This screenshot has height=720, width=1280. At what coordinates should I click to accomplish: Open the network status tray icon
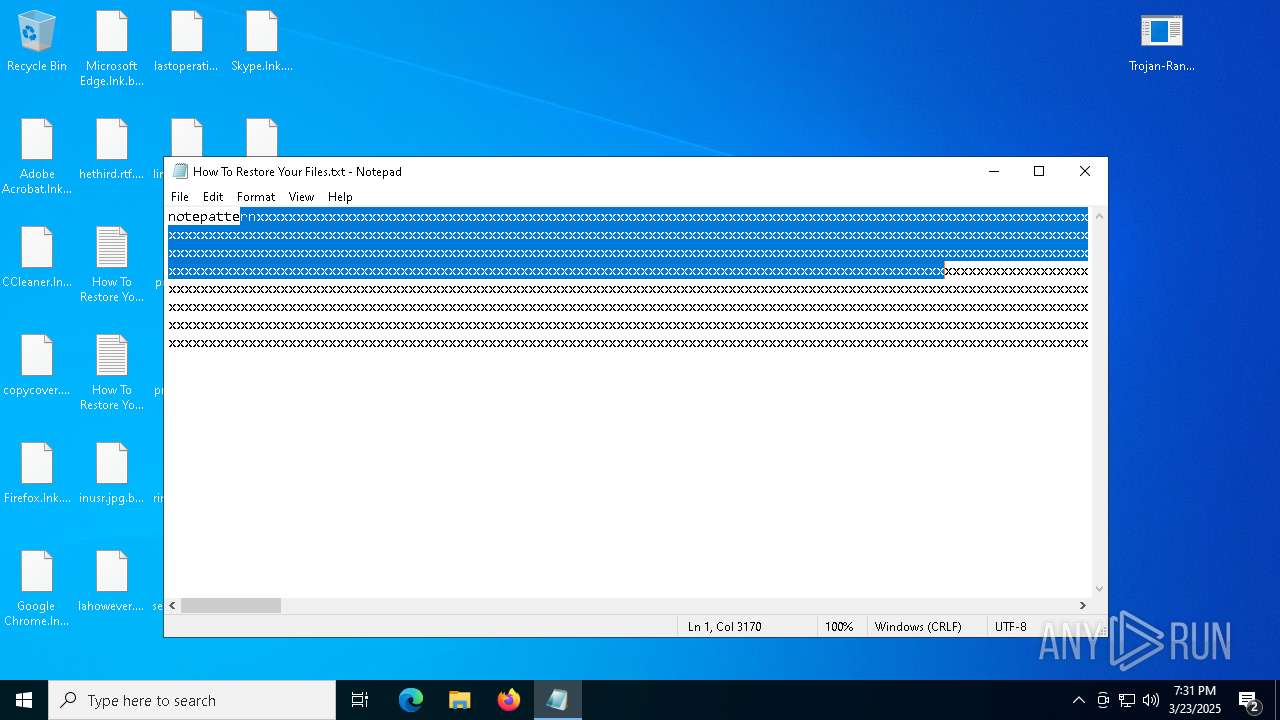(x=1127, y=700)
